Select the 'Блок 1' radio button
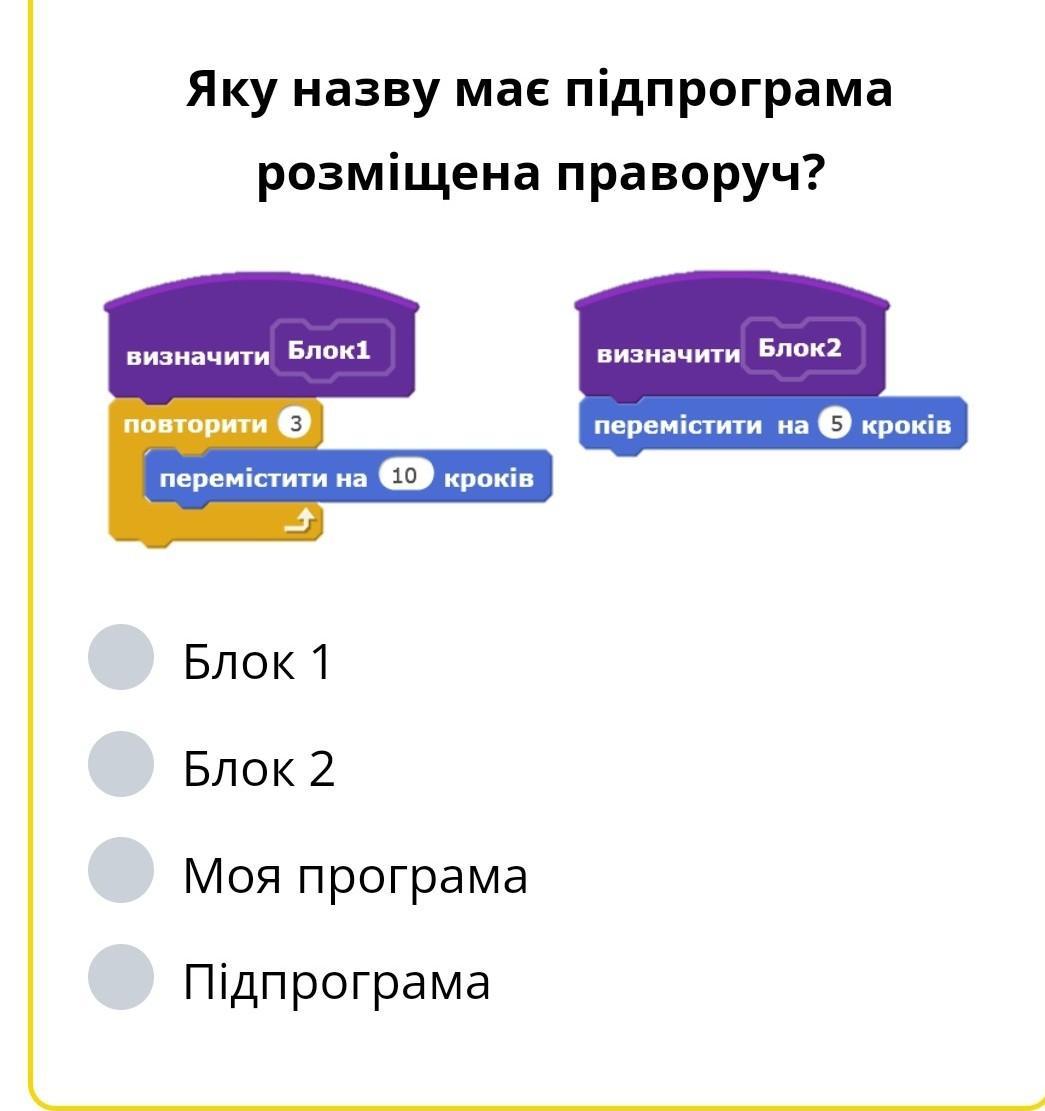This screenshot has width=1045, height=1111. coord(120,658)
